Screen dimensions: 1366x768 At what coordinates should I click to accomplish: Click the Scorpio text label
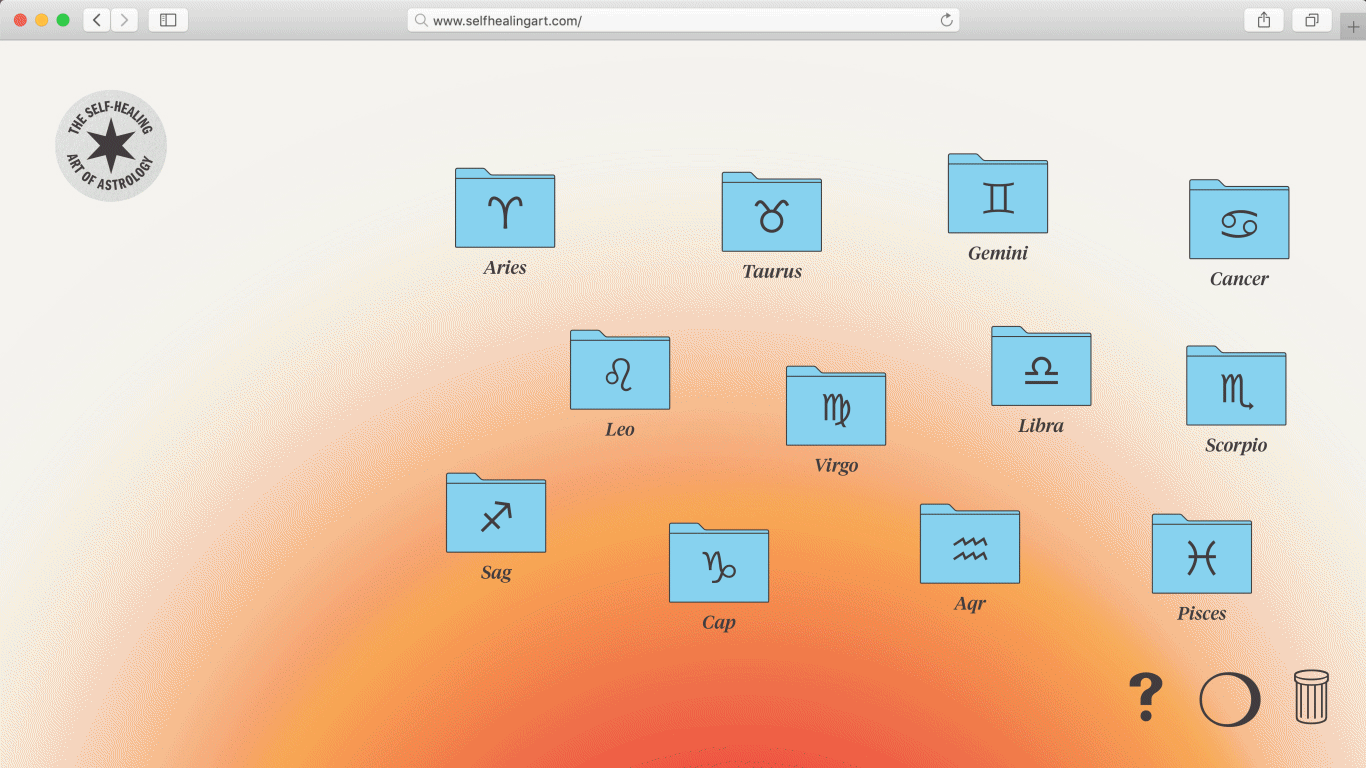click(x=1236, y=446)
